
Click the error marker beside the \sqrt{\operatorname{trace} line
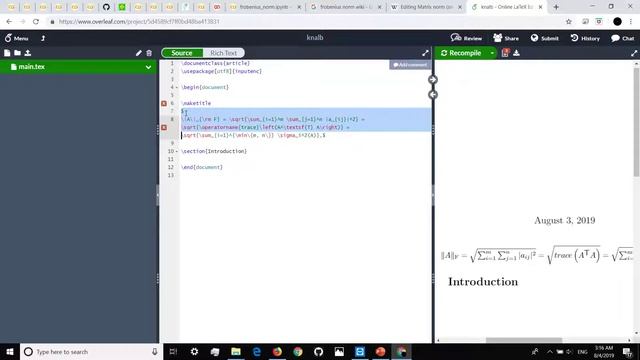pos(164,127)
